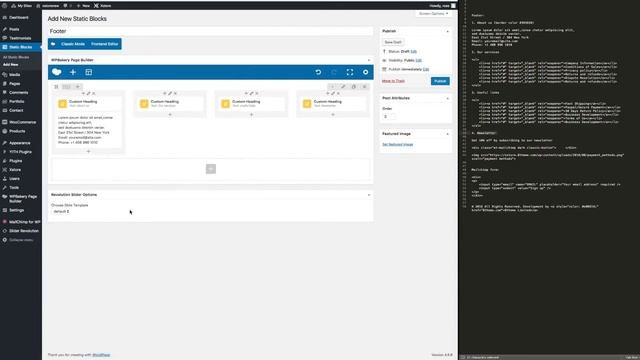The height and width of the screenshot is (360, 640).
Task: Click Edit link next to Visibility Public
Action: pos(418,60)
